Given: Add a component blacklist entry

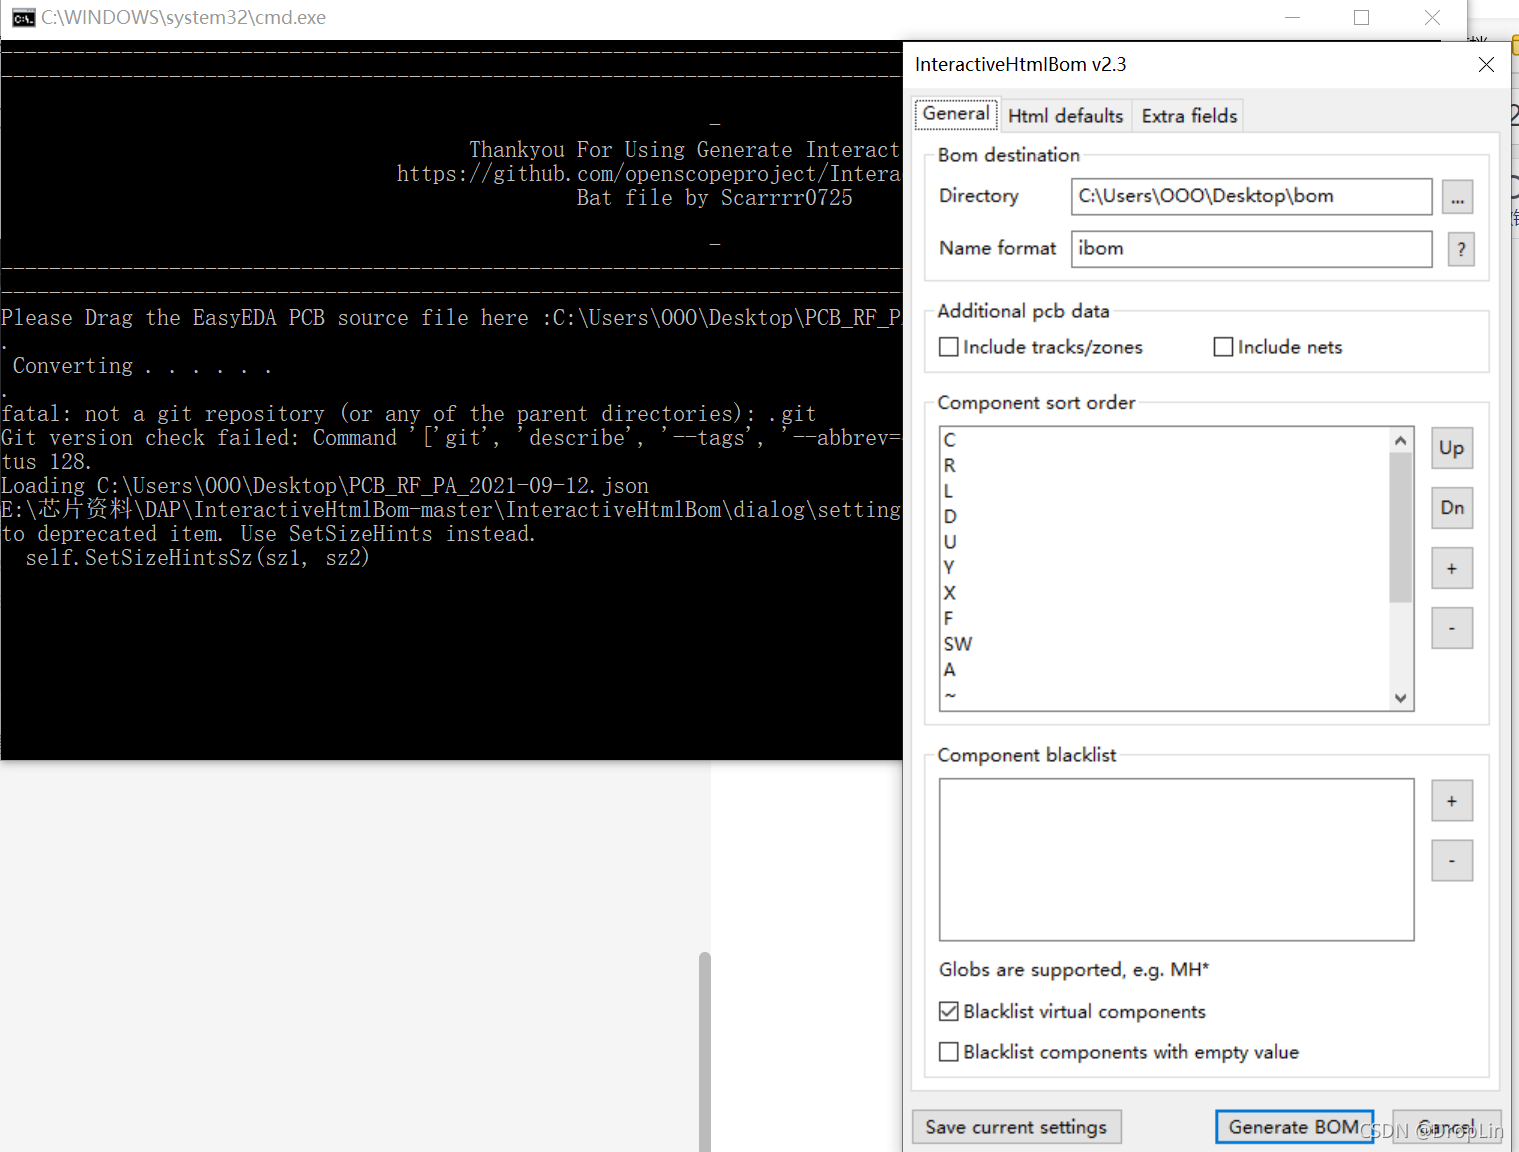Looking at the screenshot, I should click(1452, 801).
